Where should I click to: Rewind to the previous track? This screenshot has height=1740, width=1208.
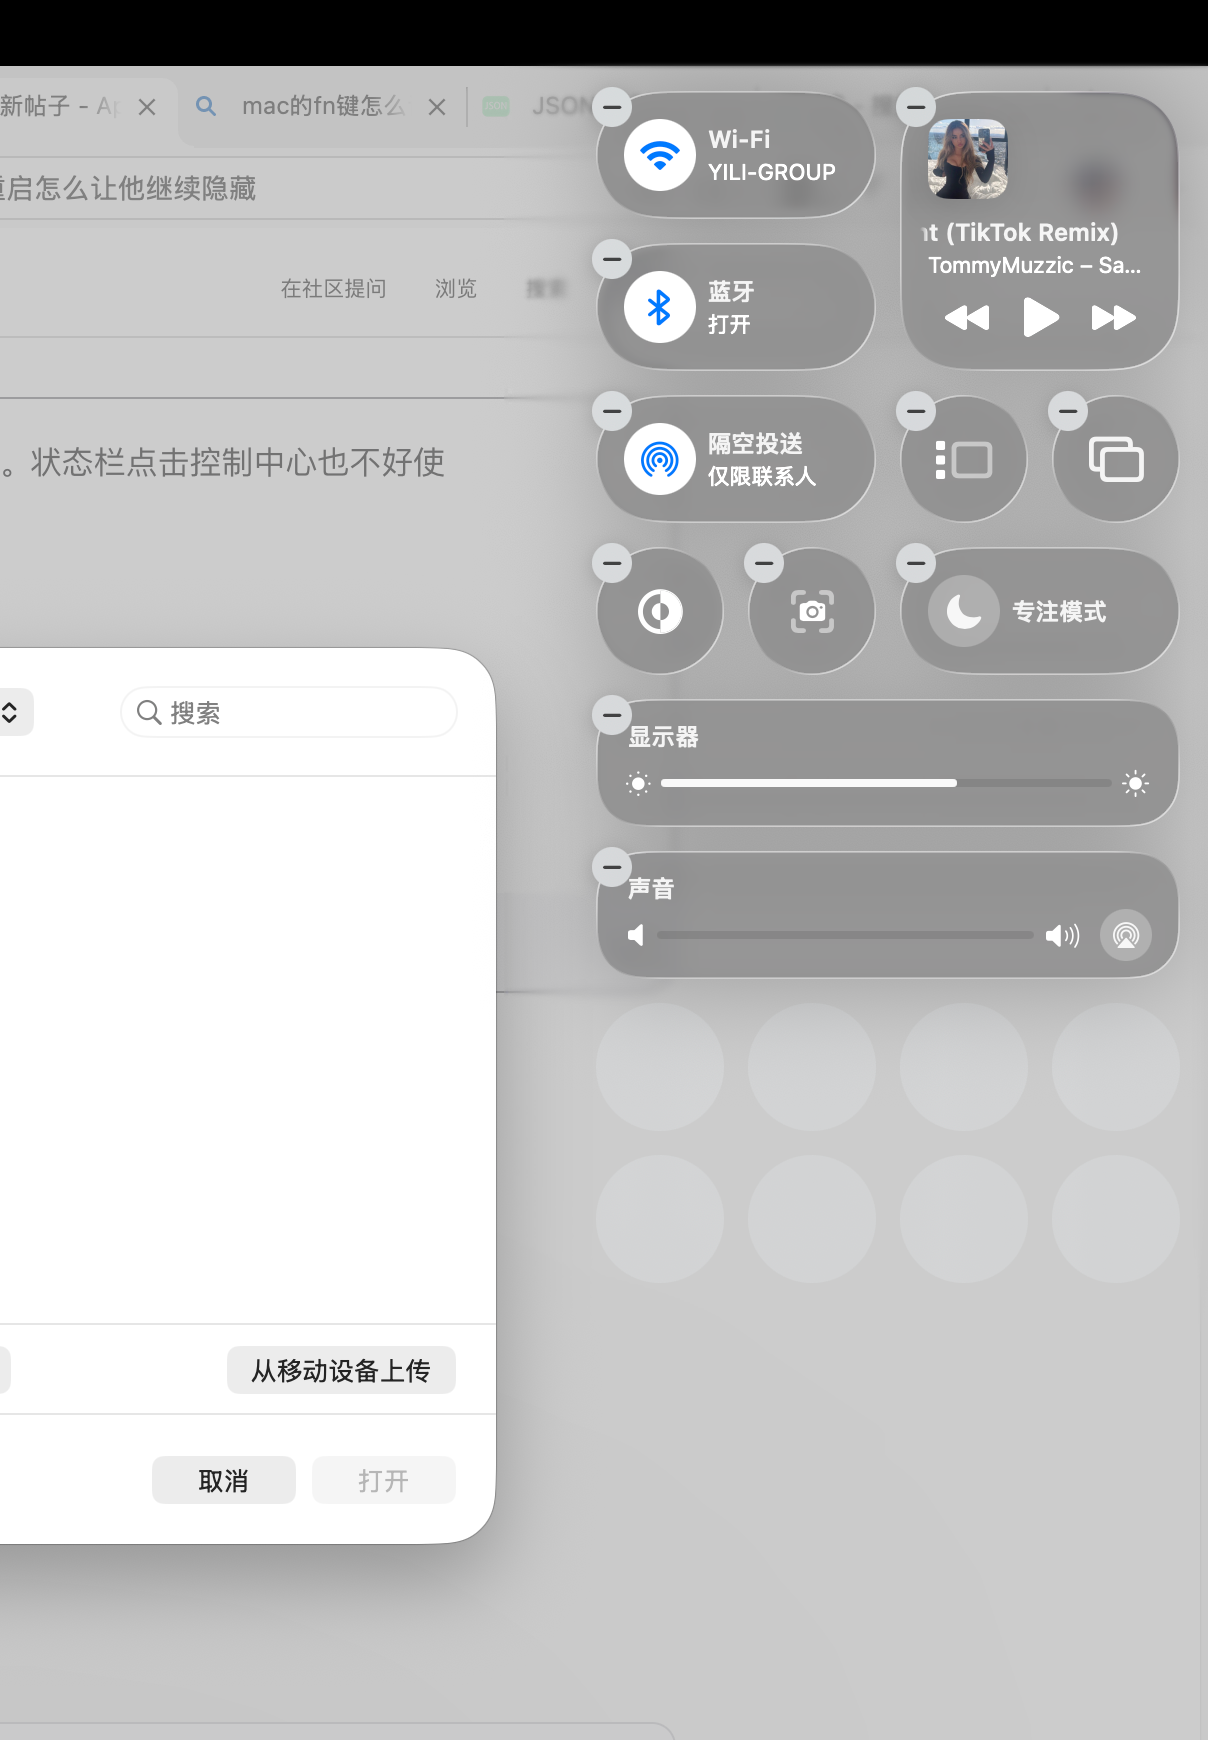pos(966,318)
